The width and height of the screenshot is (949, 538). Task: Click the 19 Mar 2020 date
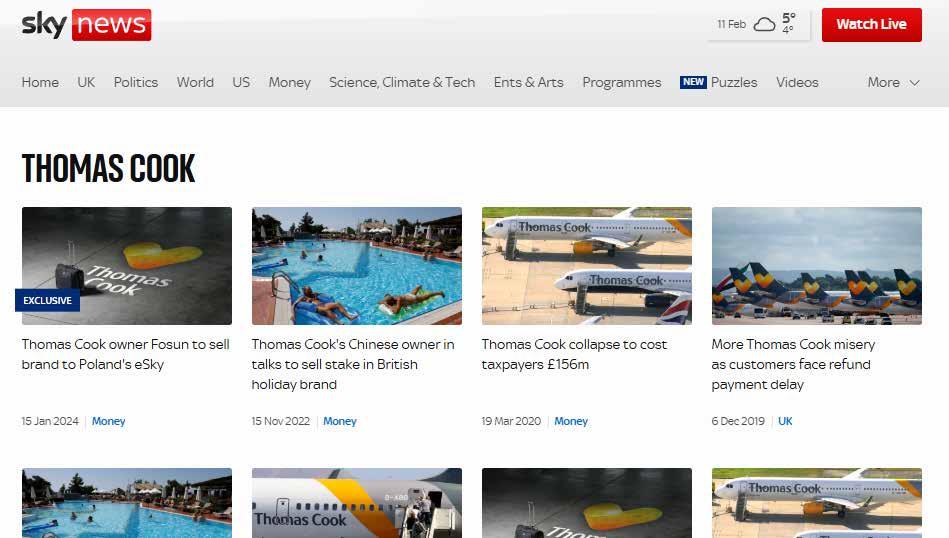point(511,421)
